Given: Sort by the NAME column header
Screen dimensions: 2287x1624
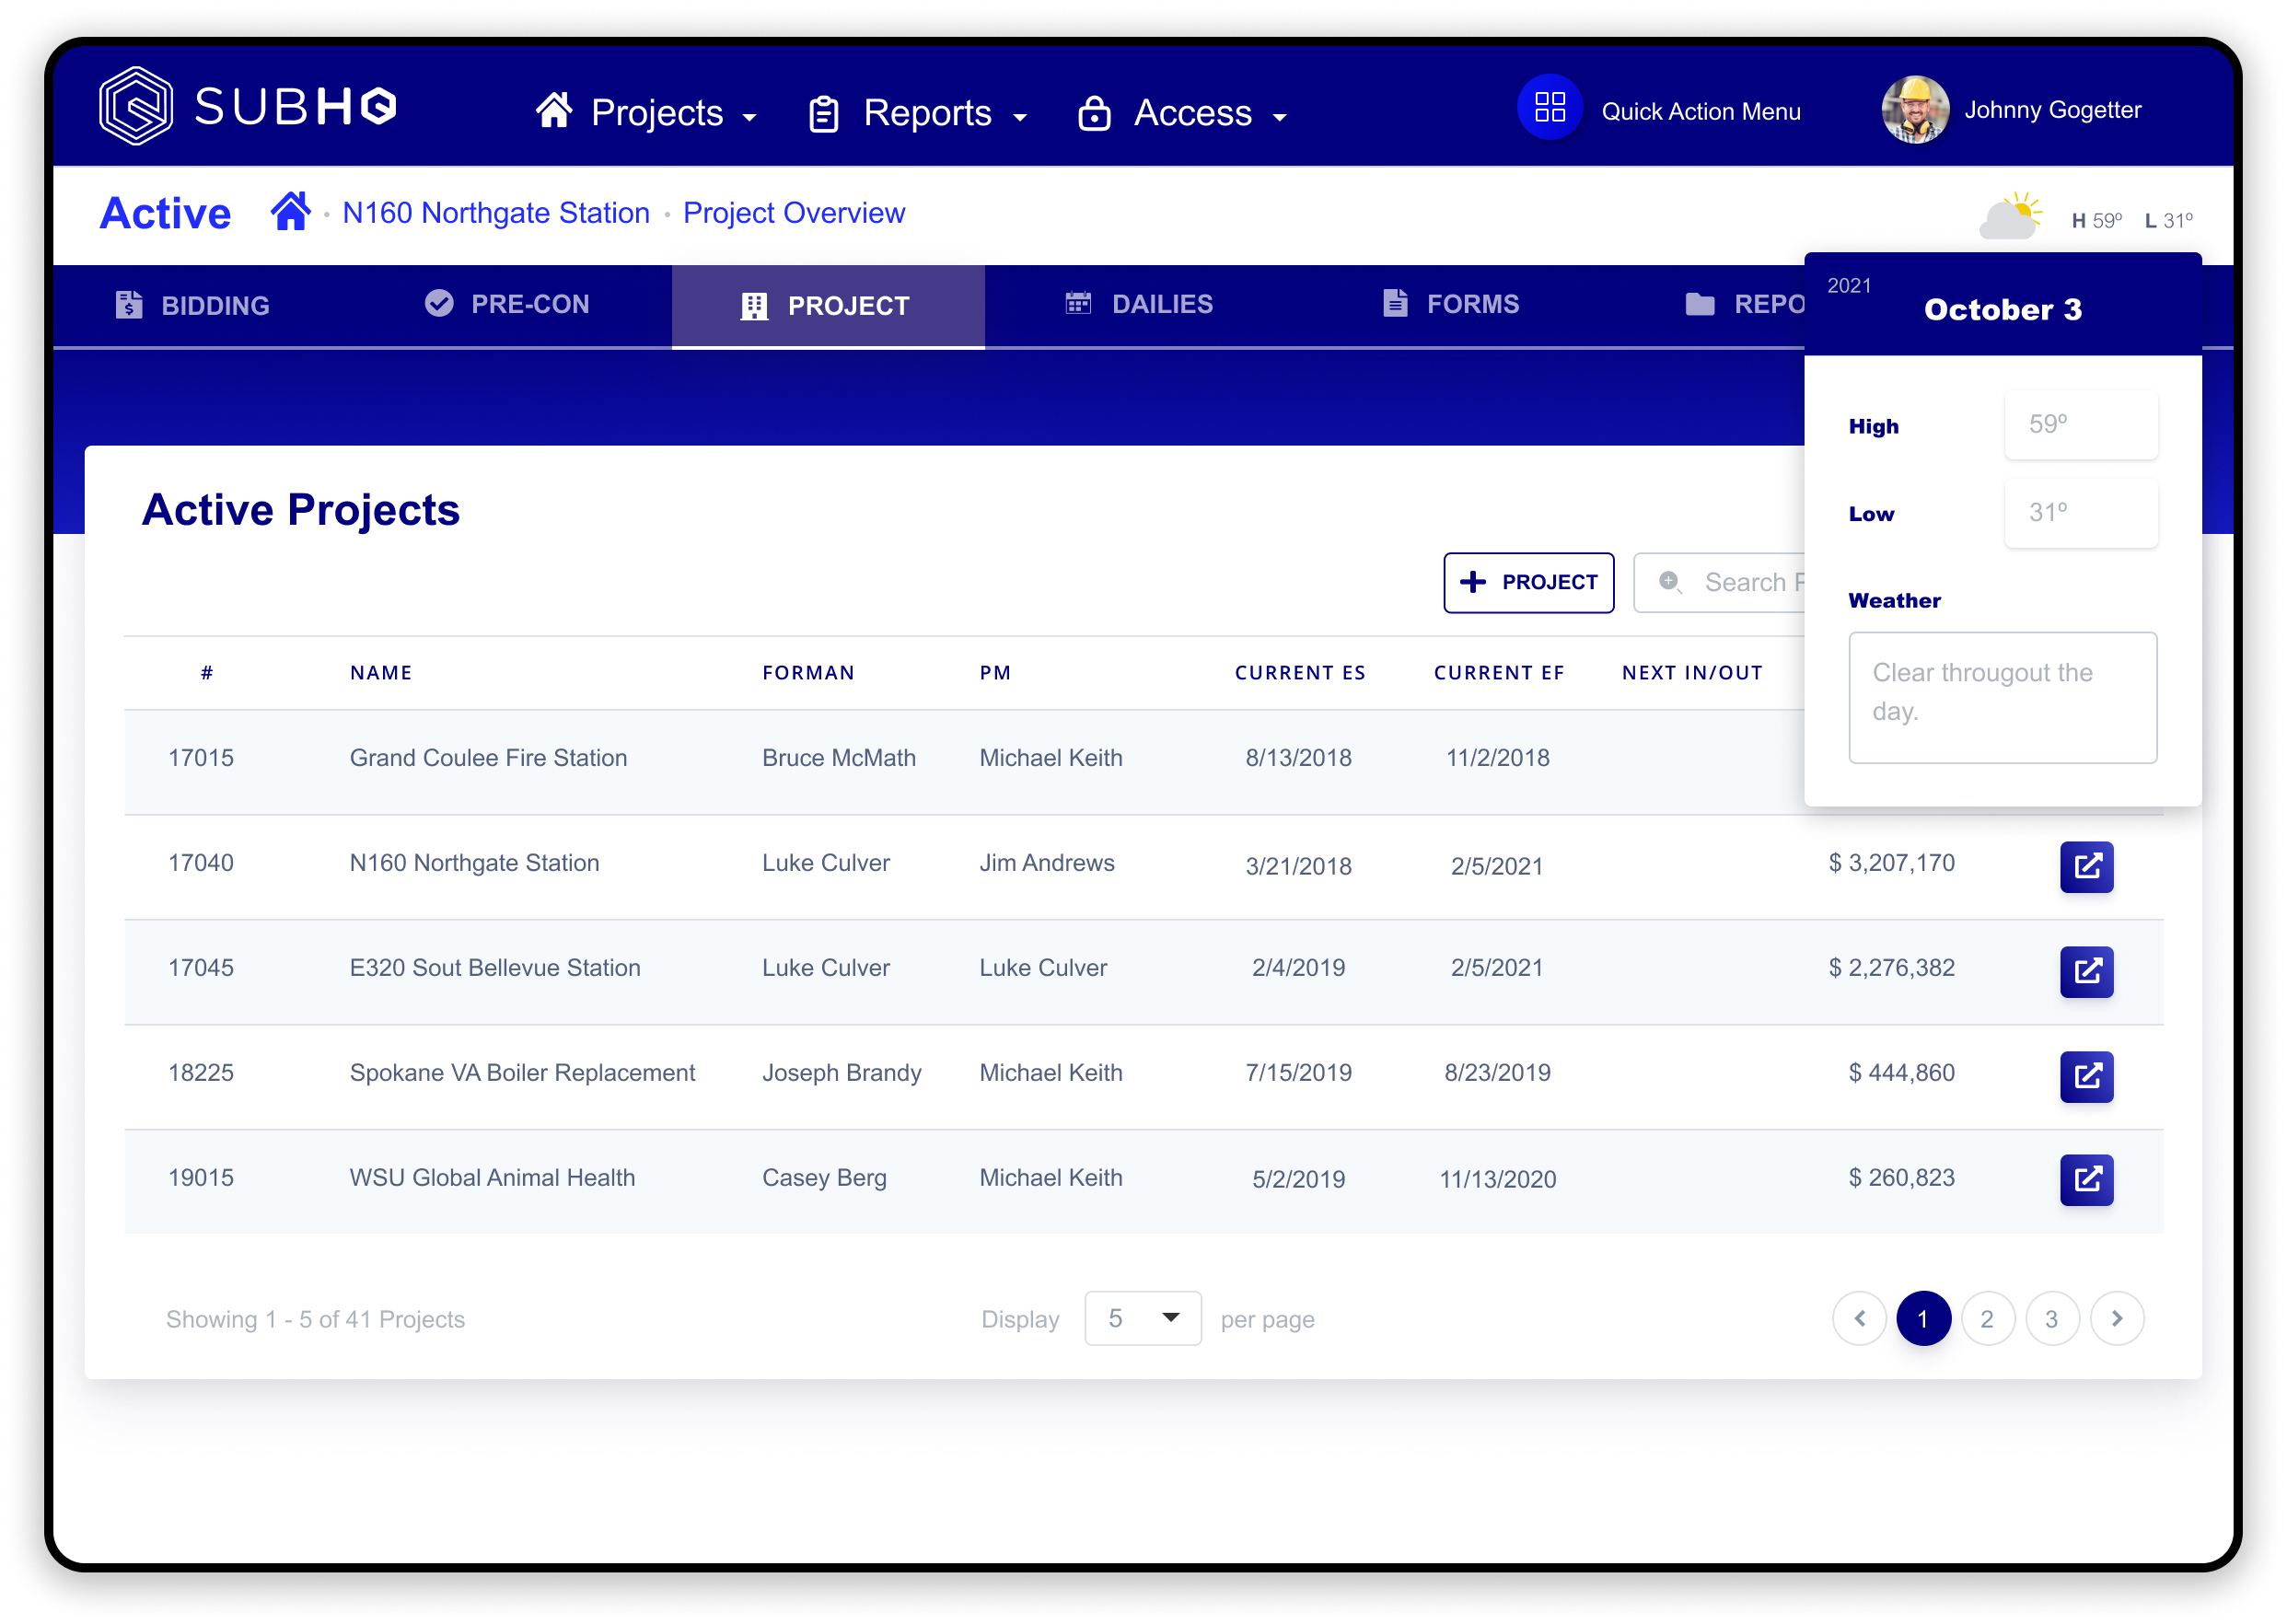Looking at the screenshot, I should click(x=381, y=673).
